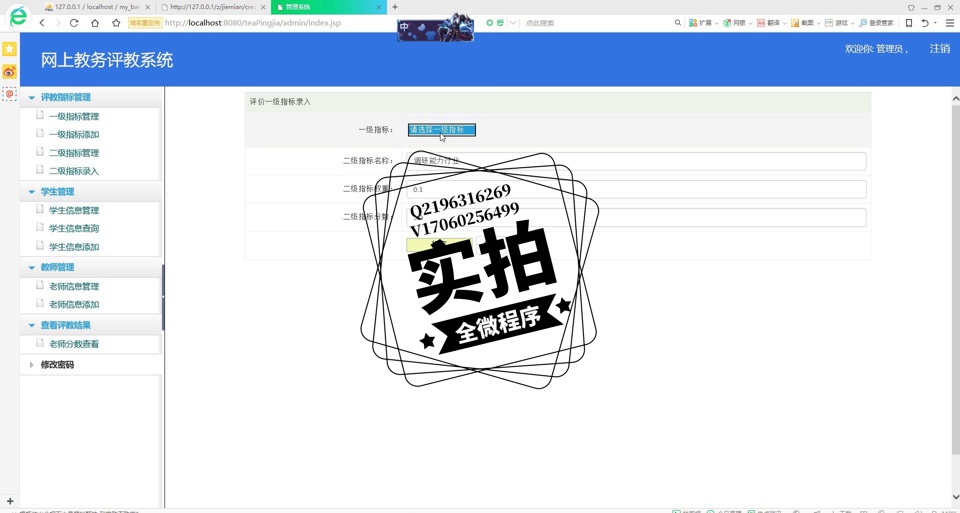Open a new browser tab
The width and height of the screenshot is (960, 513).
(395, 7)
